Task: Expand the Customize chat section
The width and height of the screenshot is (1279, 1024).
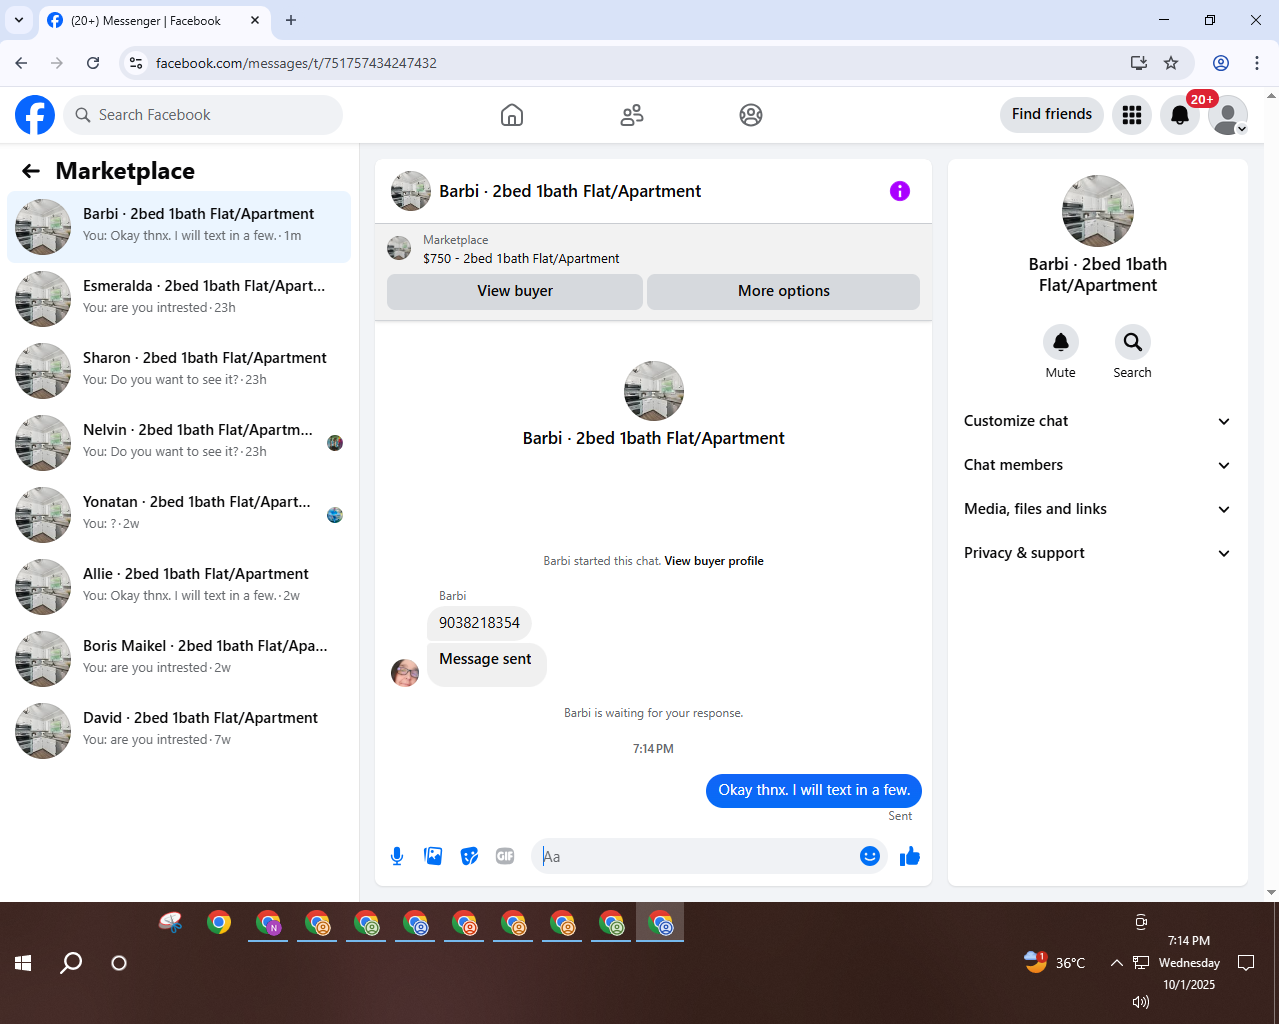Action: tap(1098, 421)
